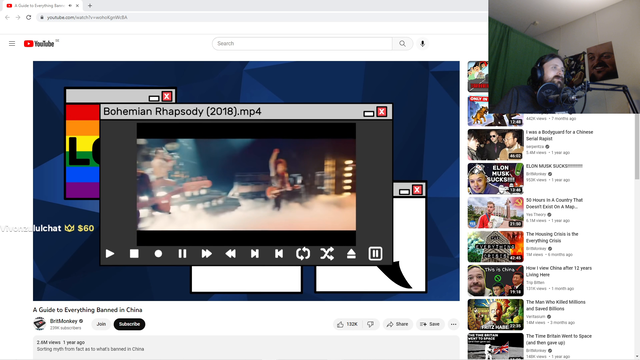
Task: Click the fast-forward double arrow
Action: [x=207, y=254]
